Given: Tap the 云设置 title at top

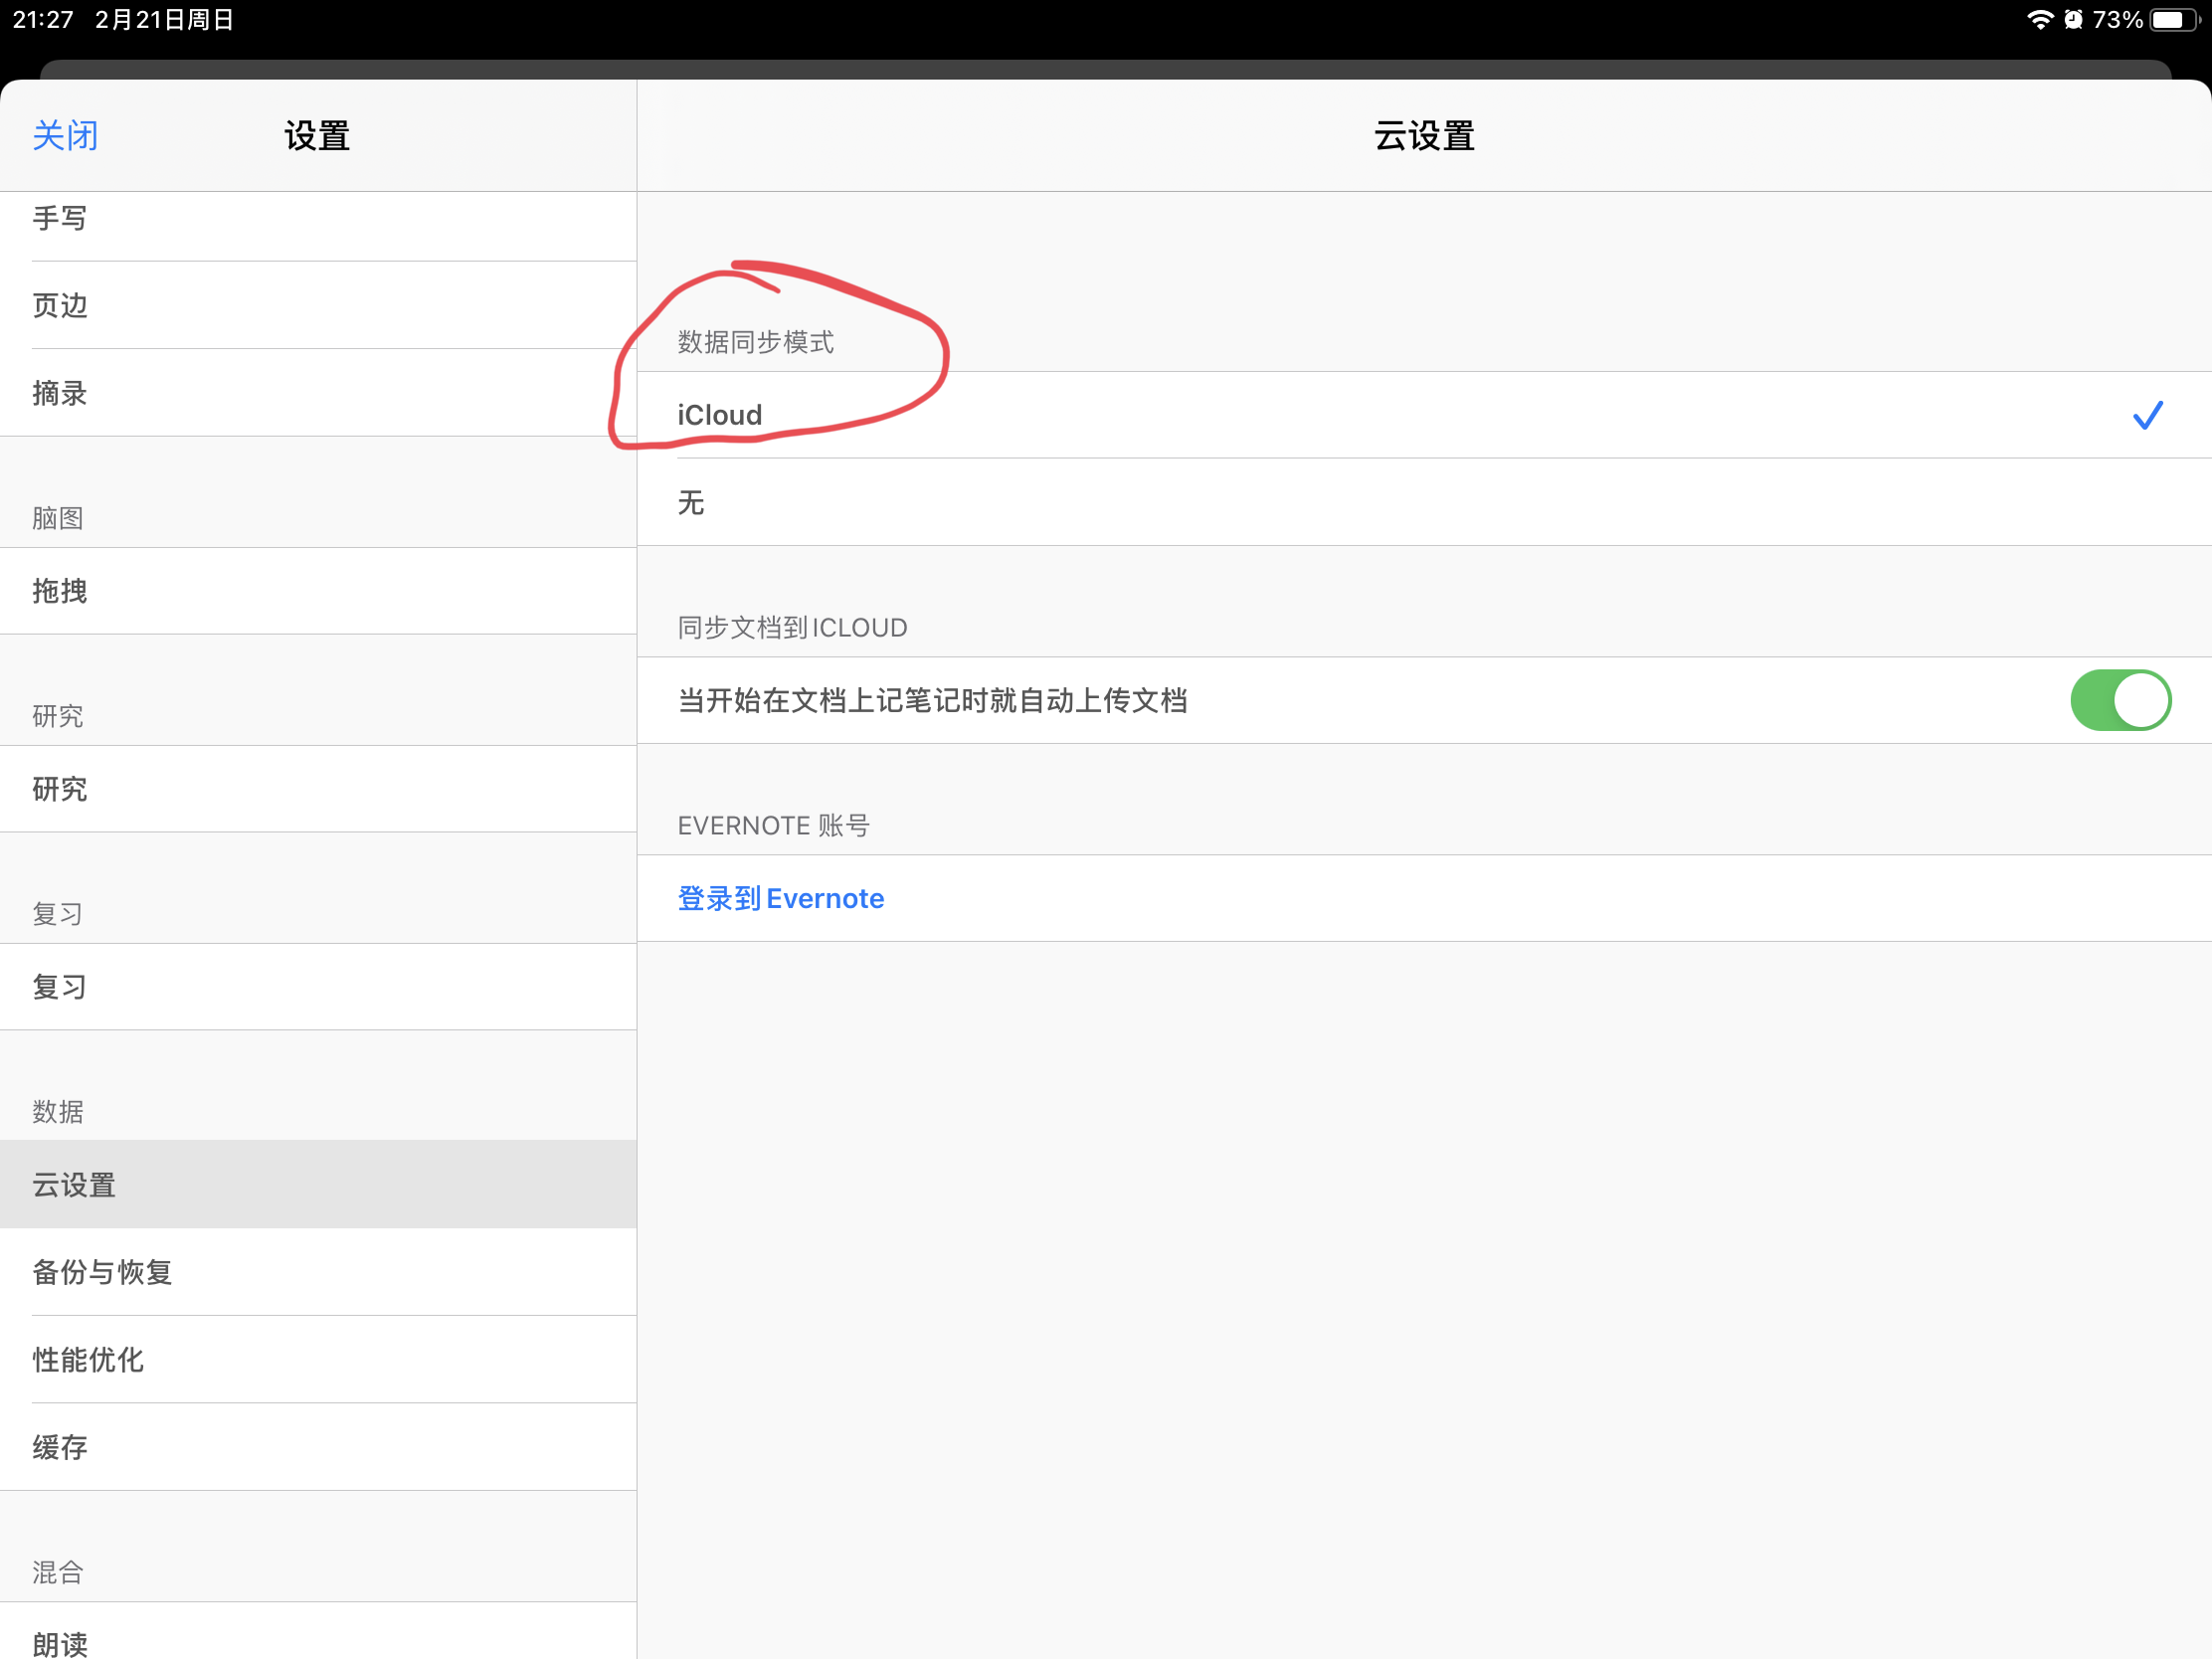Looking at the screenshot, I should tap(1424, 135).
